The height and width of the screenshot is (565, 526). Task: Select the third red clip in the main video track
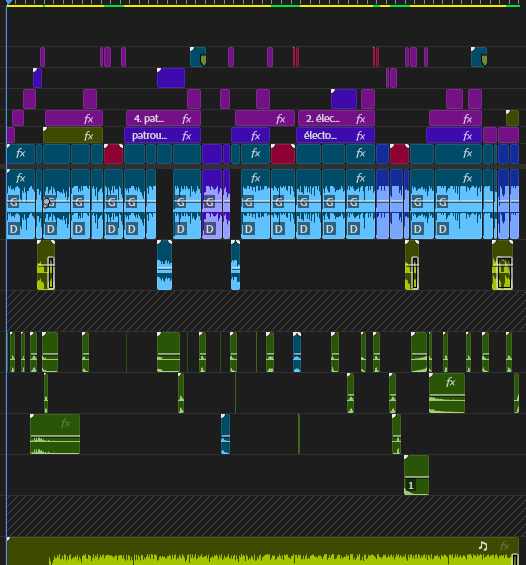400,154
